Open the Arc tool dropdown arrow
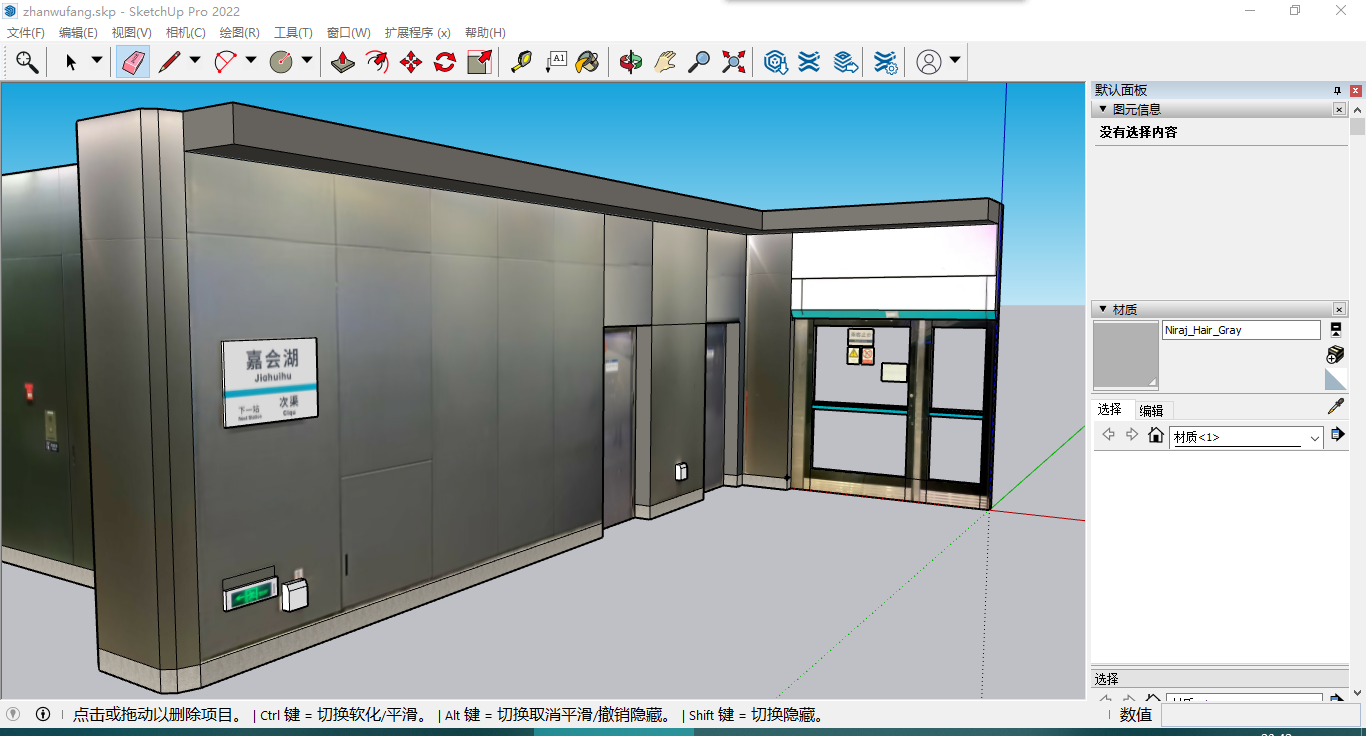 251,60
